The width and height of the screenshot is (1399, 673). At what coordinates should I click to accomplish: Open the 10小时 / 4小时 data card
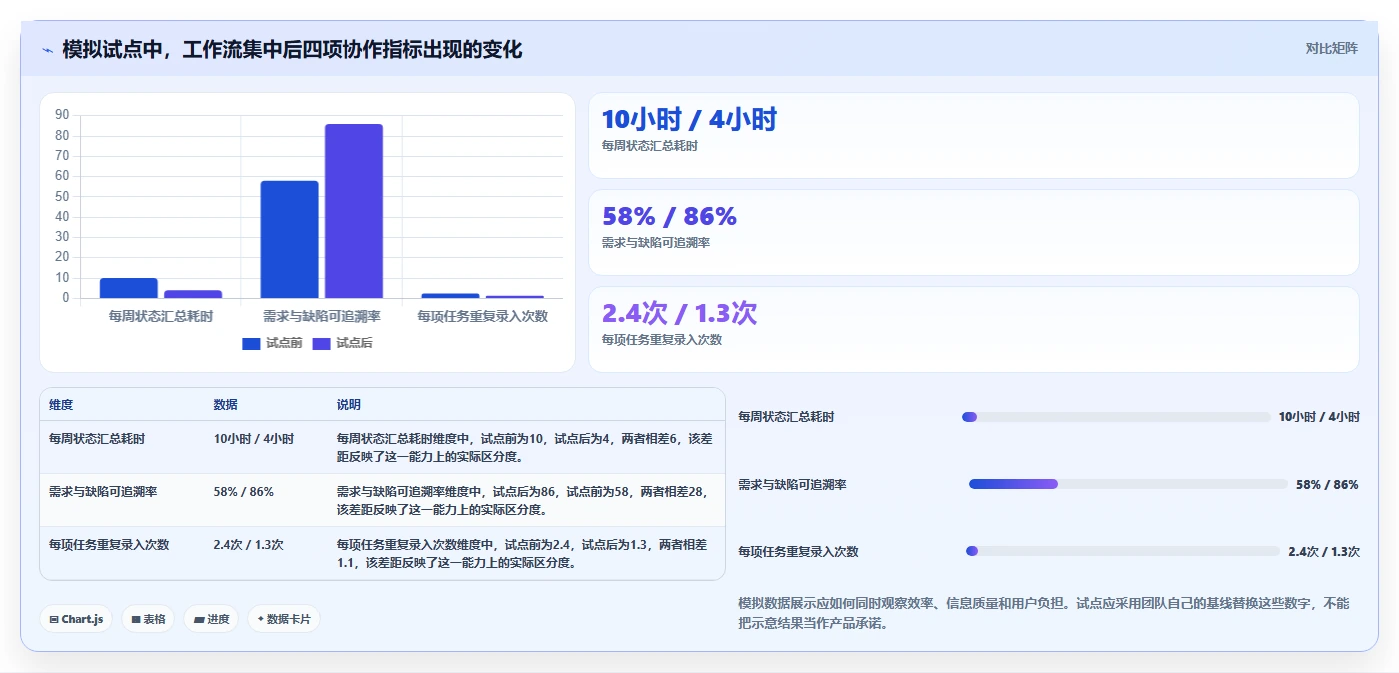(x=973, y=135)
